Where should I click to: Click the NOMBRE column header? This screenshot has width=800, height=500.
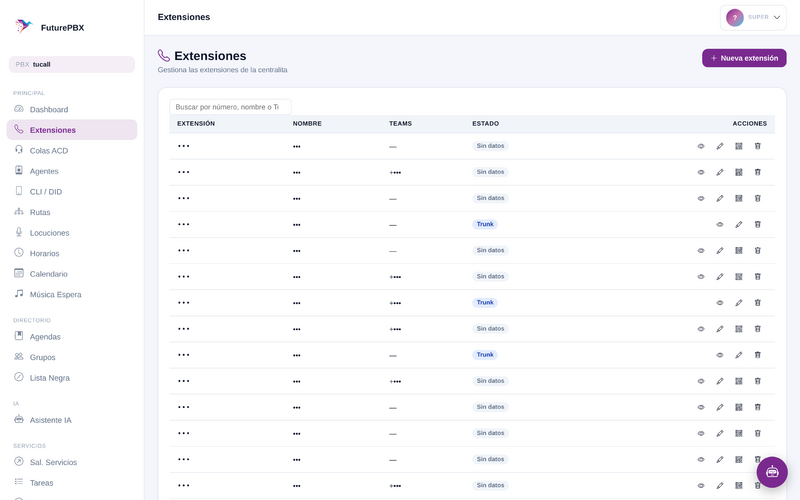point(307,123)
